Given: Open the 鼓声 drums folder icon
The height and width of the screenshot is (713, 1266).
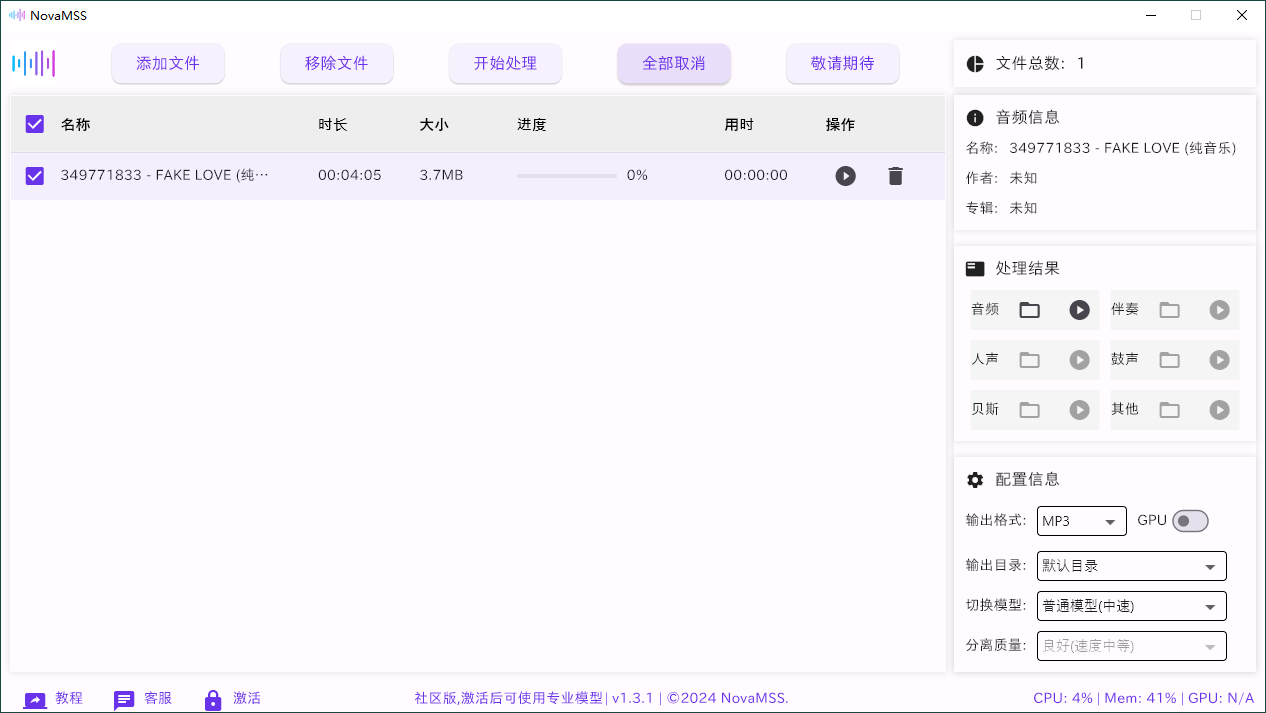Looking at the screenshot, I should 1170,360.
